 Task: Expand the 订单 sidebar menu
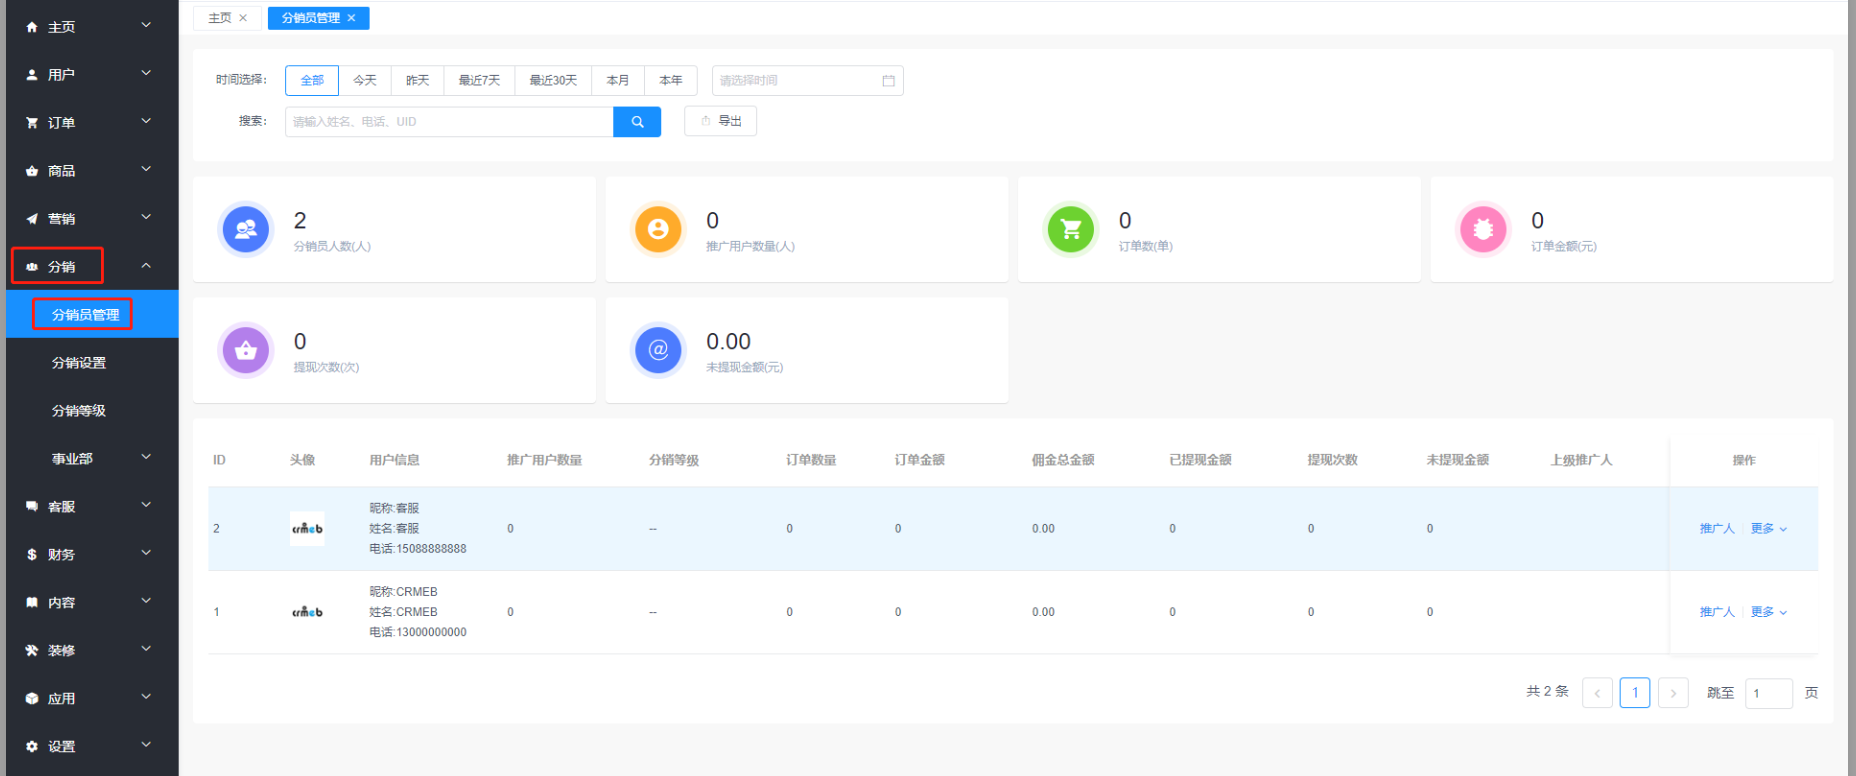90,123
